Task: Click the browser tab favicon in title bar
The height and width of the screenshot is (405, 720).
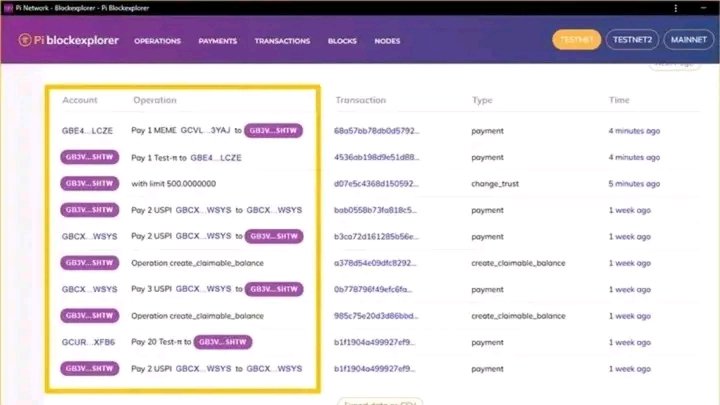Action: tap(8, 8)
